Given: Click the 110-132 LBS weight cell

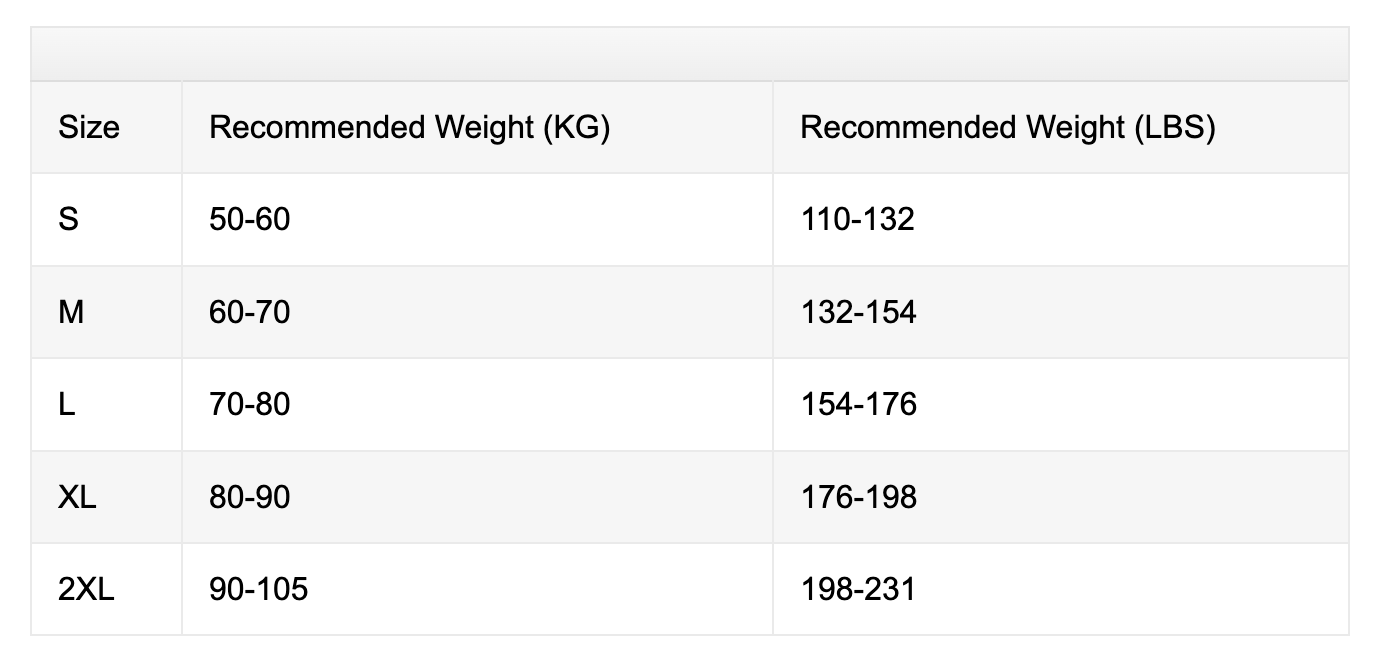Looking at the screenshot, I should [x=858, y=219].
